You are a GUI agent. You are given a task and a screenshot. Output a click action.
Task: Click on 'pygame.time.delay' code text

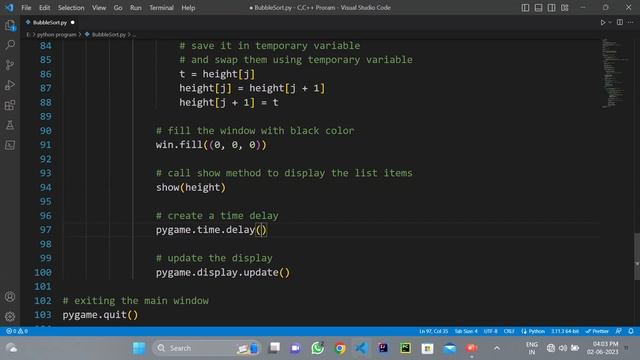coord(205,230)
